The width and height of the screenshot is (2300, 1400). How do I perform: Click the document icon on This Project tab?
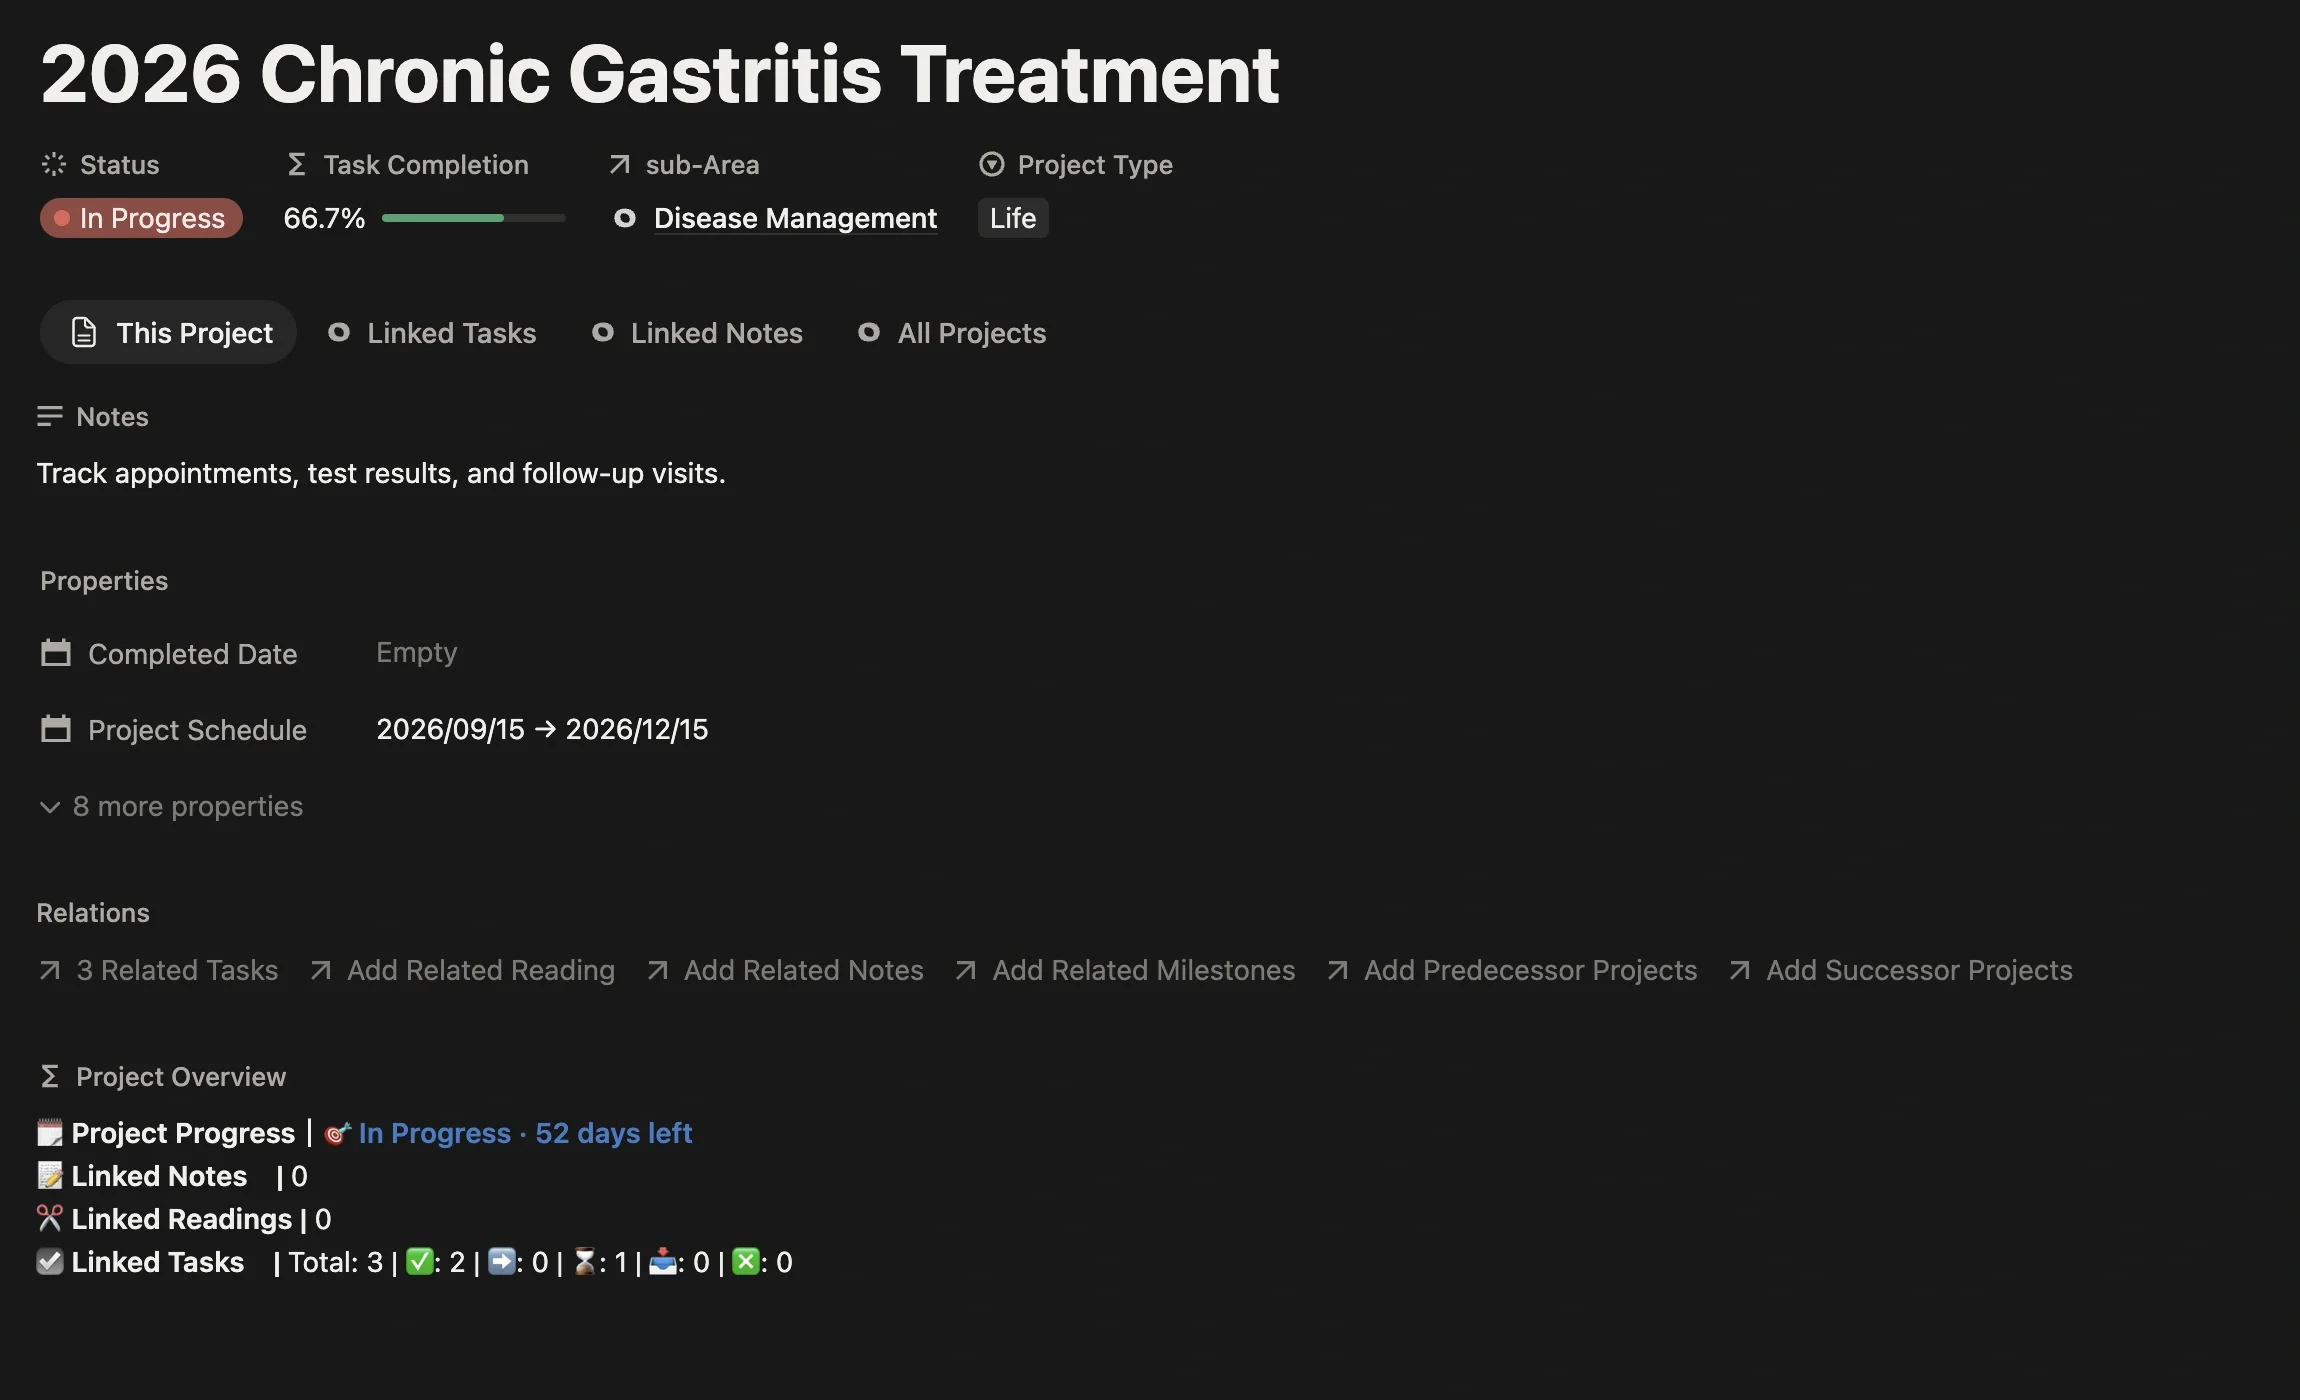coord(85,332)
